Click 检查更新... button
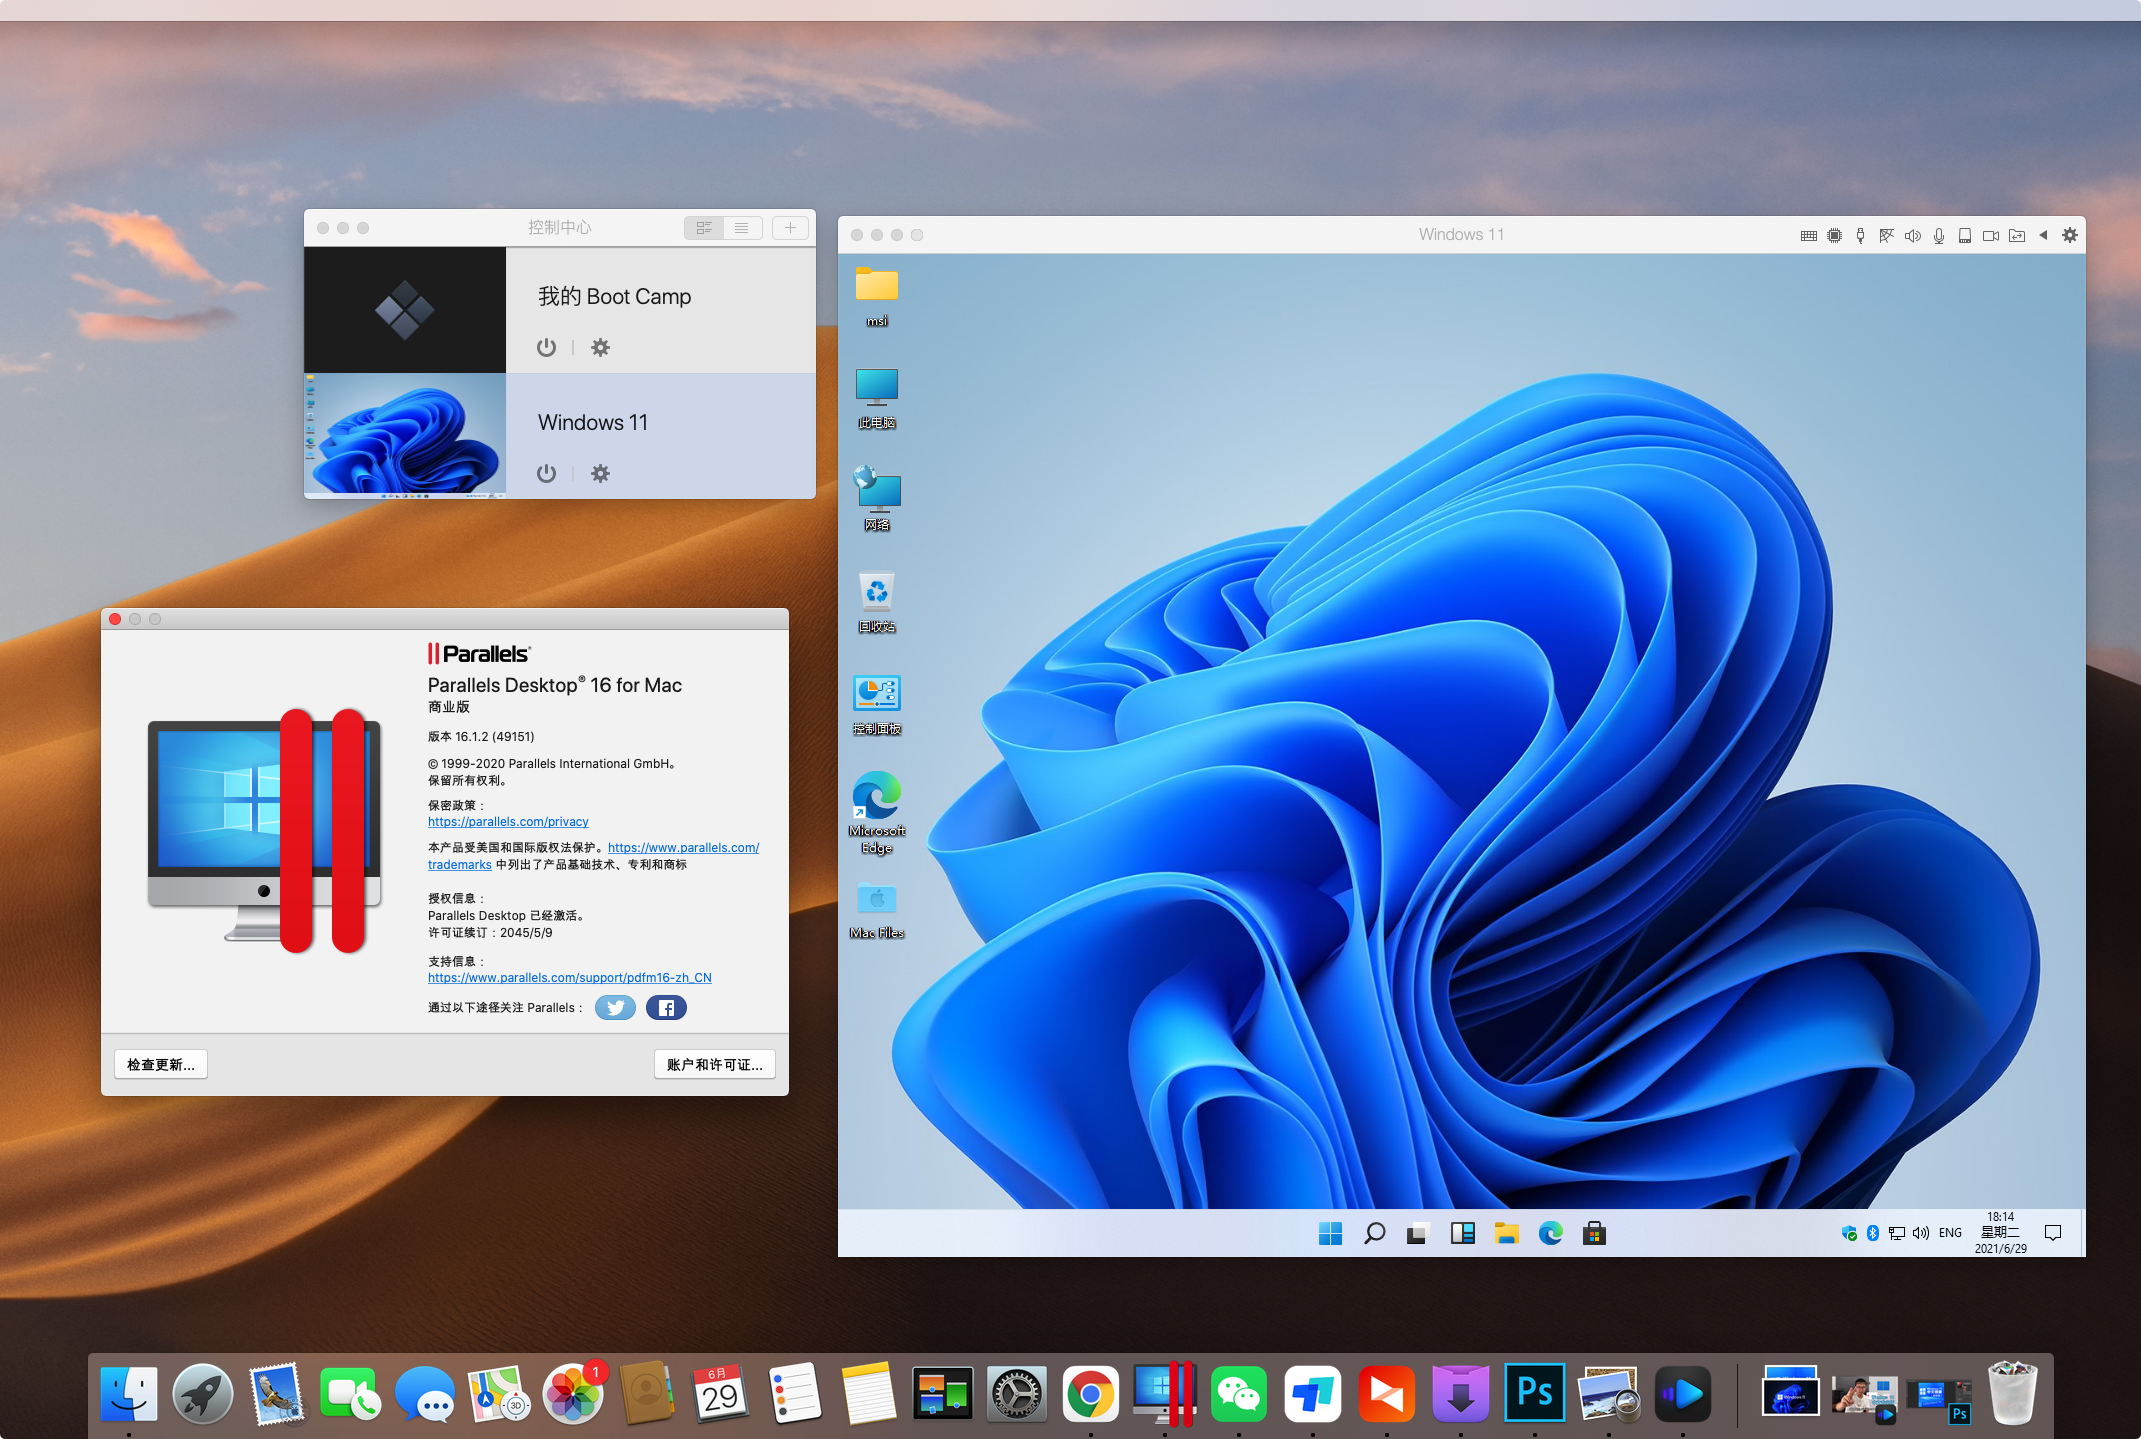Viewport: 2141px width, 1439px height. tap(161, 1064)
